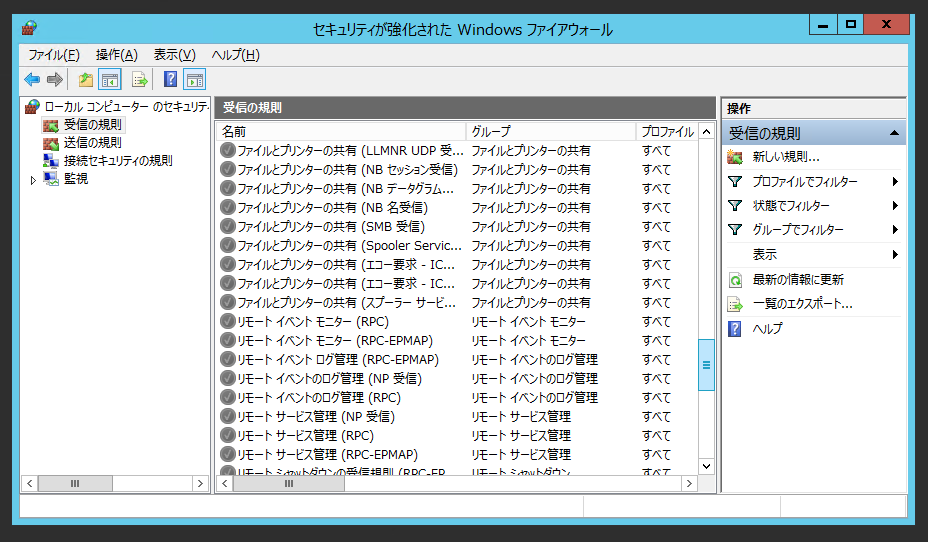Click the funnel icon for グループでフィルター

[x=734, y=230]
